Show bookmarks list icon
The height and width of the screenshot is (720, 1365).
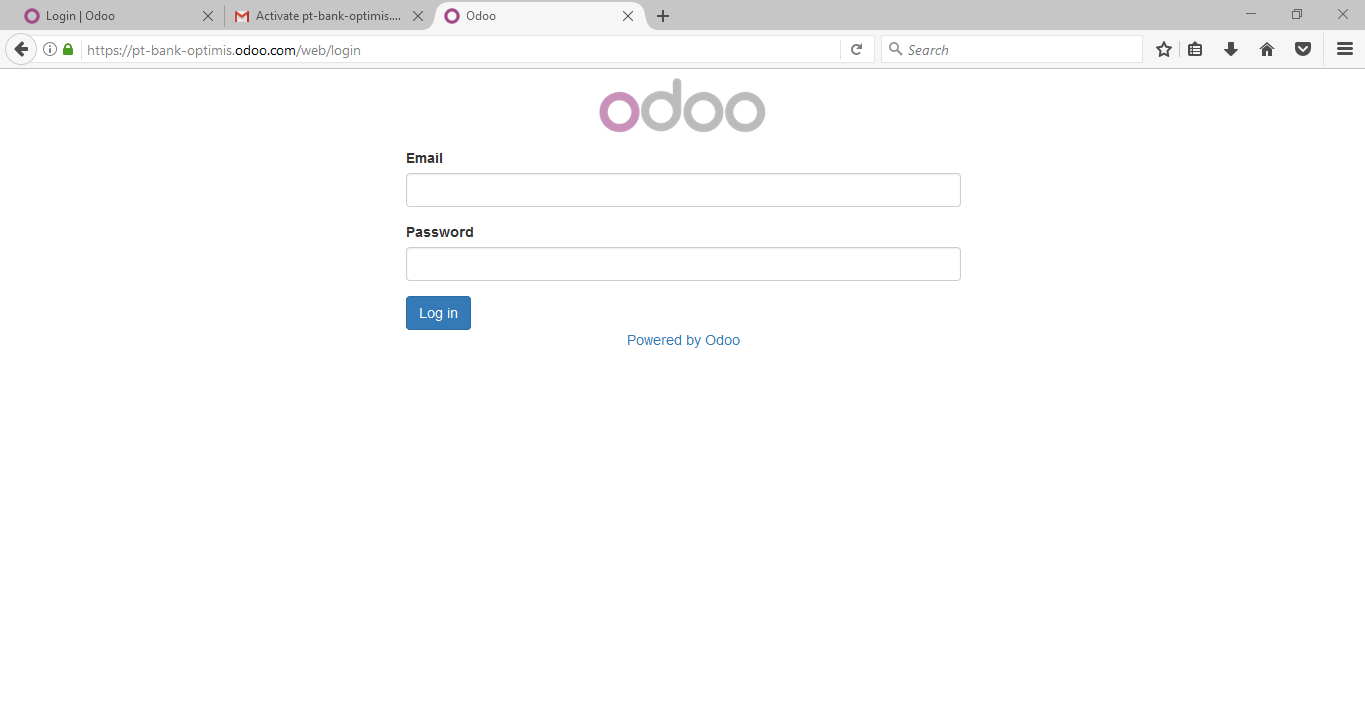[x=1195, y=49]
